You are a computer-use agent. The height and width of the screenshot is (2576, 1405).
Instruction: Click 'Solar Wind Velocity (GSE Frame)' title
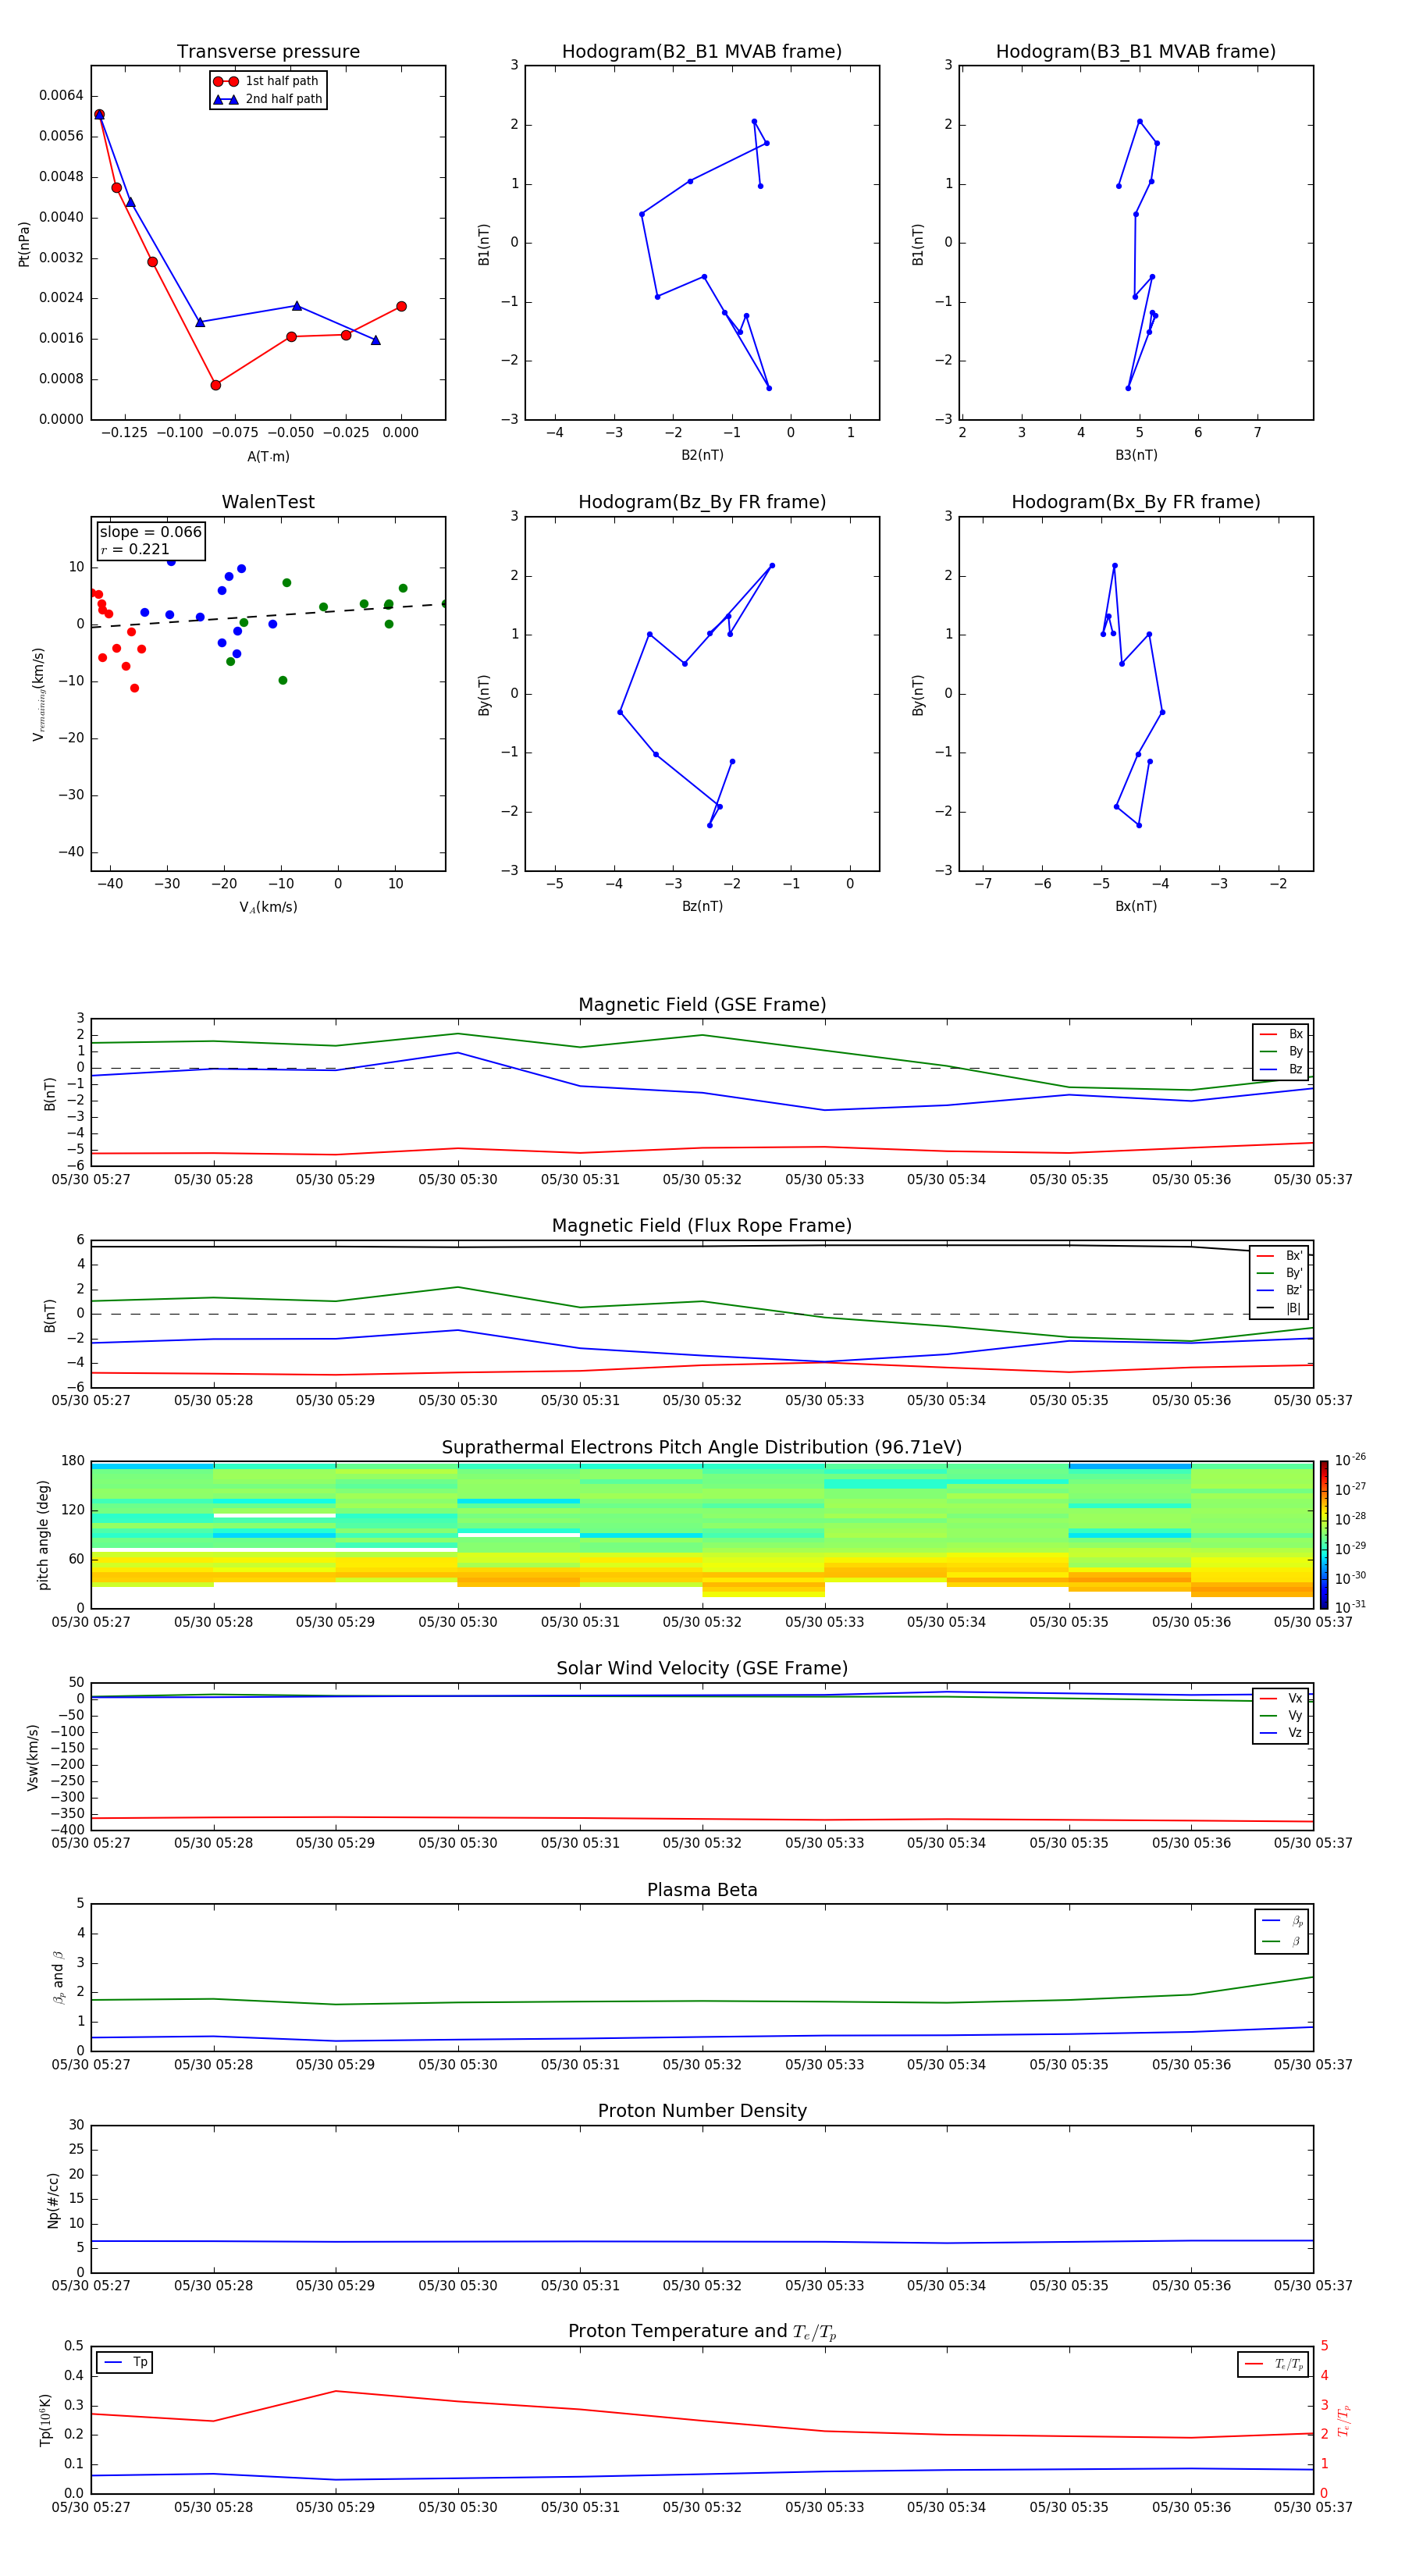click(702, 1669)
